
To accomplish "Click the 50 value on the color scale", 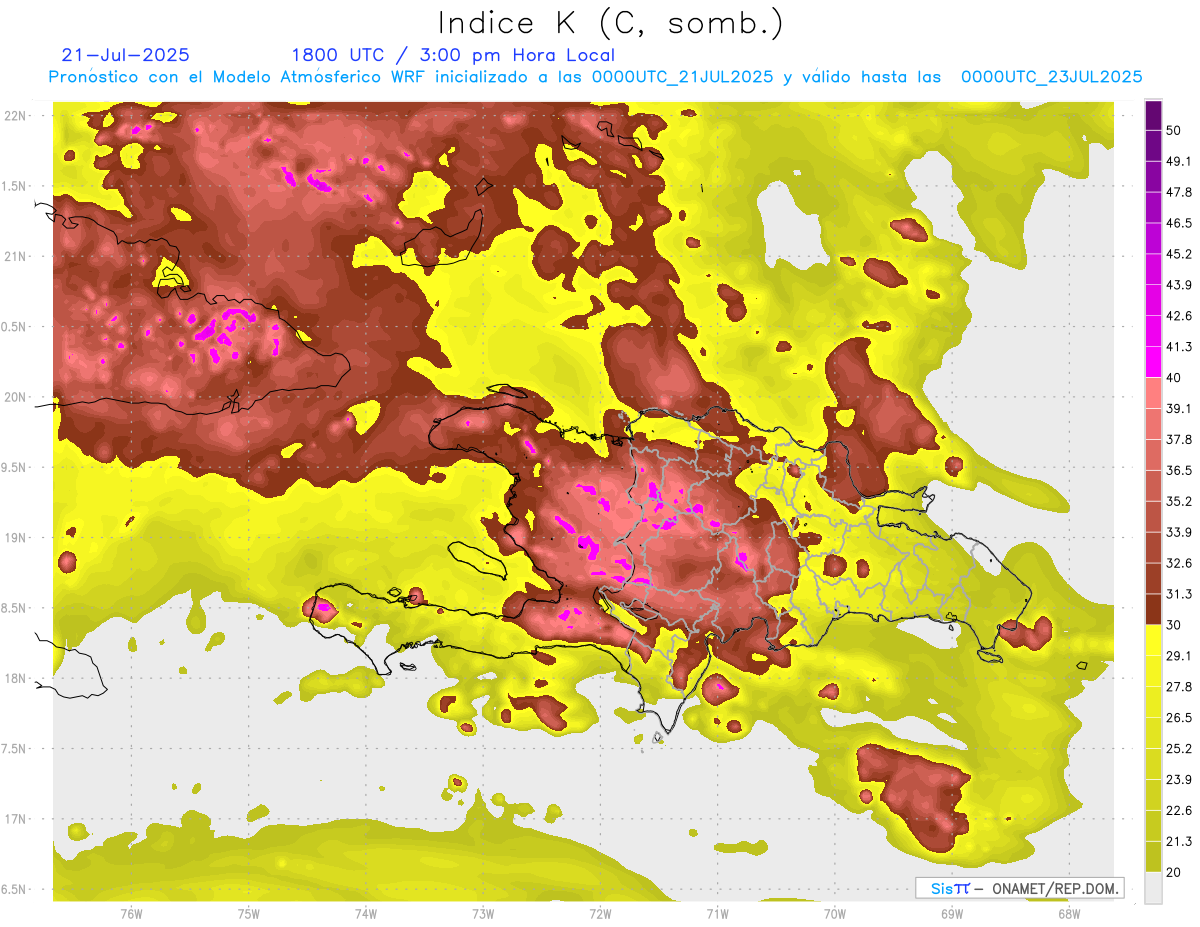I will point(1176,130).
